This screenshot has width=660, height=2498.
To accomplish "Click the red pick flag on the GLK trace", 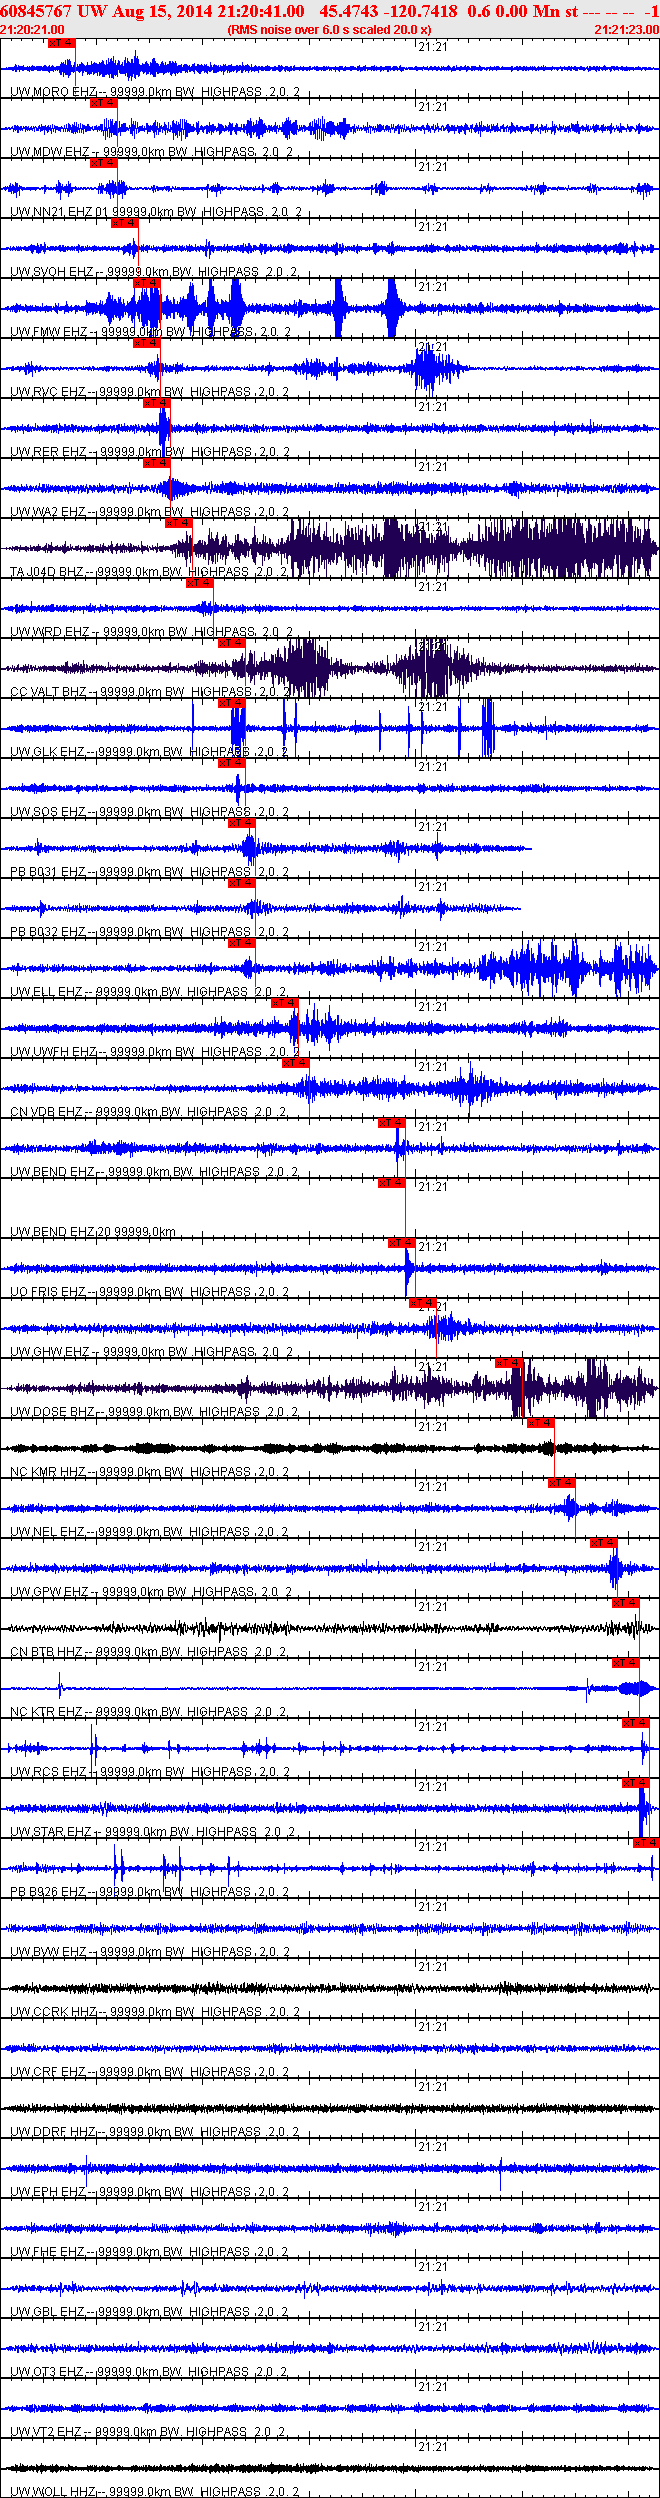I will coord(231,703).
